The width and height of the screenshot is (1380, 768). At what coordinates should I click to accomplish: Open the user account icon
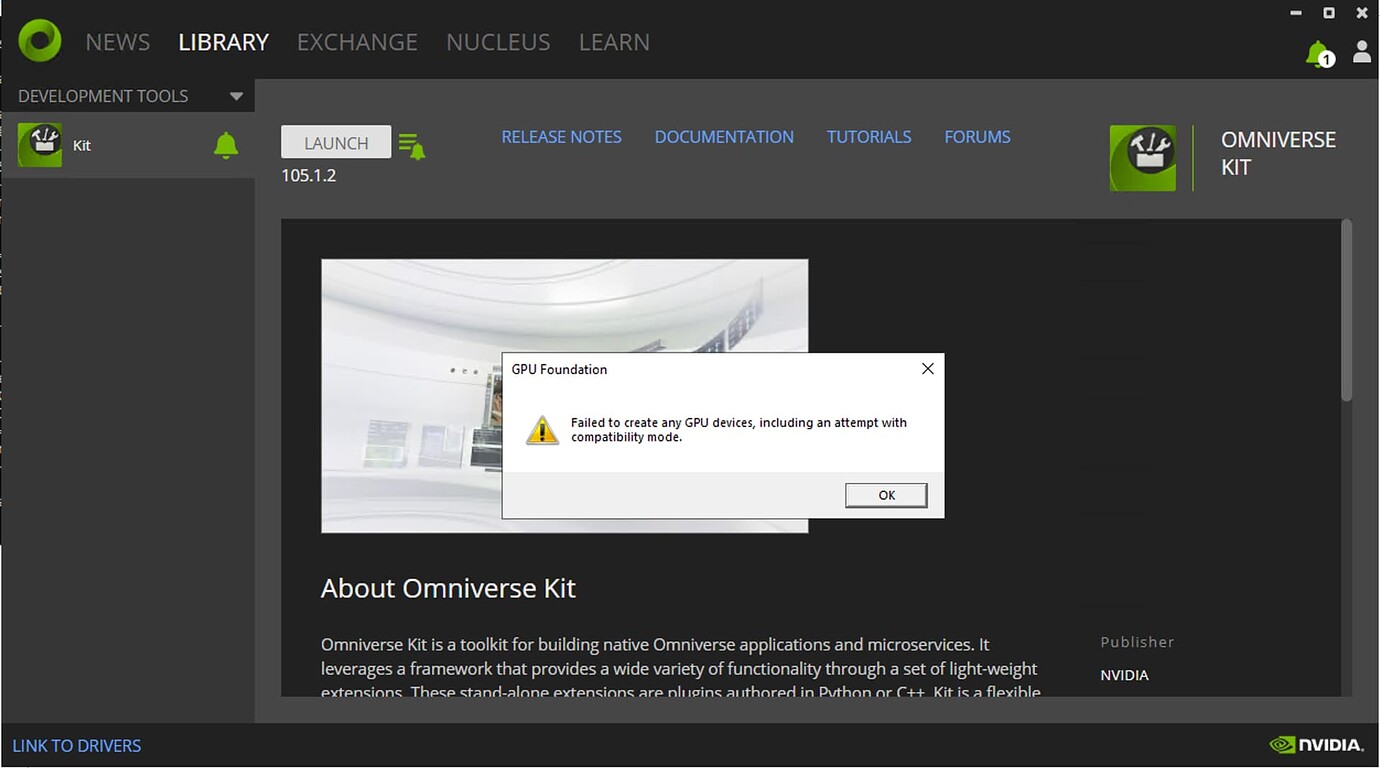[1361, 52]
